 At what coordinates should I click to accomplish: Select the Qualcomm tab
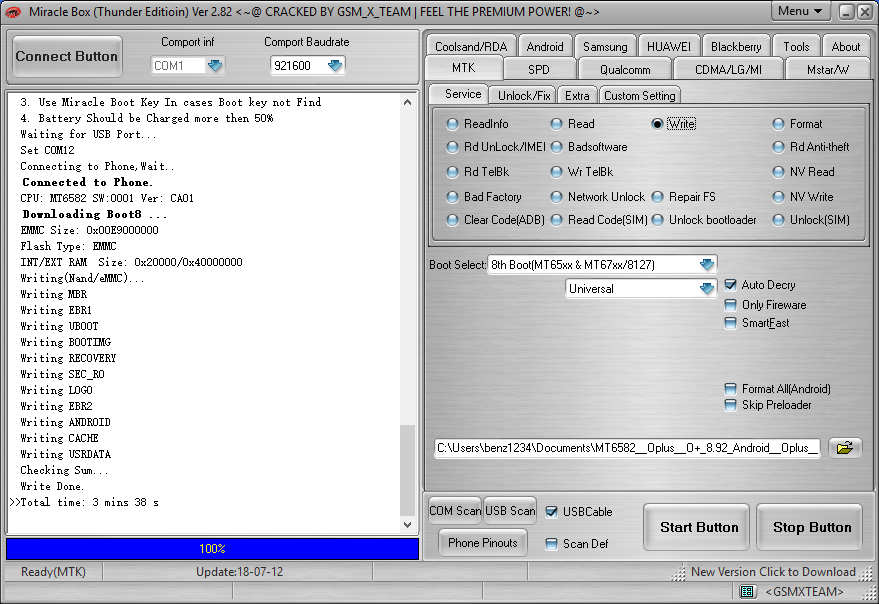[x=625, y=70]
